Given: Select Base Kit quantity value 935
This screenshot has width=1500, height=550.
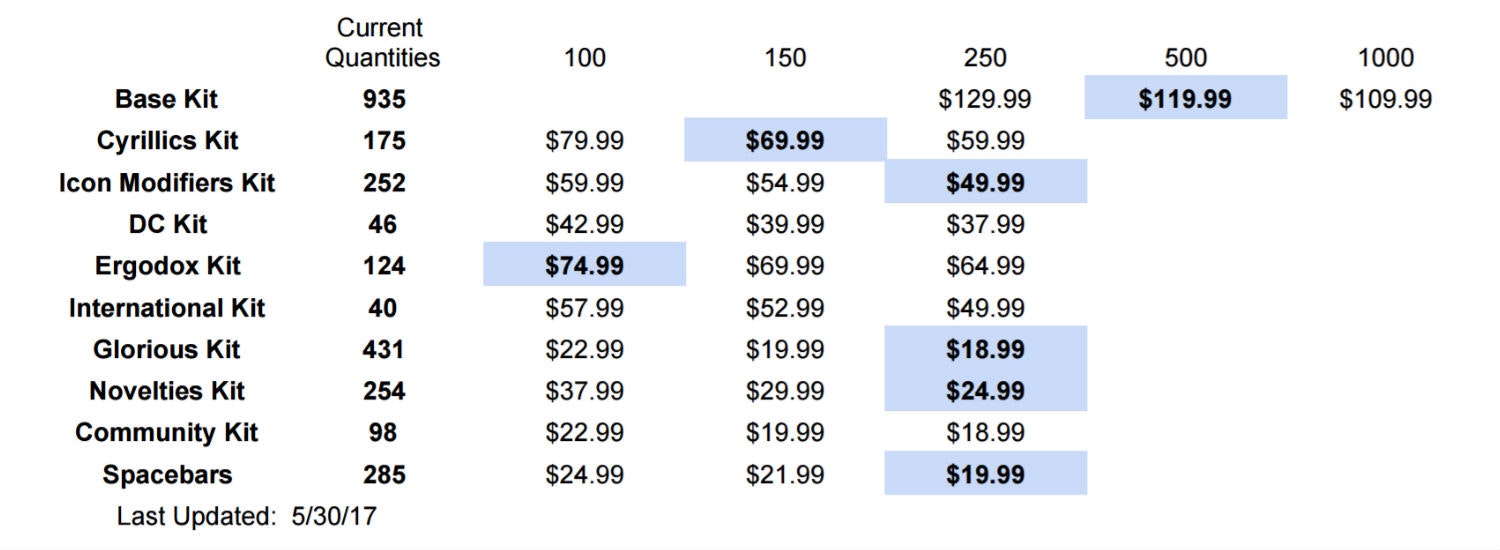Looking at the screenshot, I should pos(384,99).
